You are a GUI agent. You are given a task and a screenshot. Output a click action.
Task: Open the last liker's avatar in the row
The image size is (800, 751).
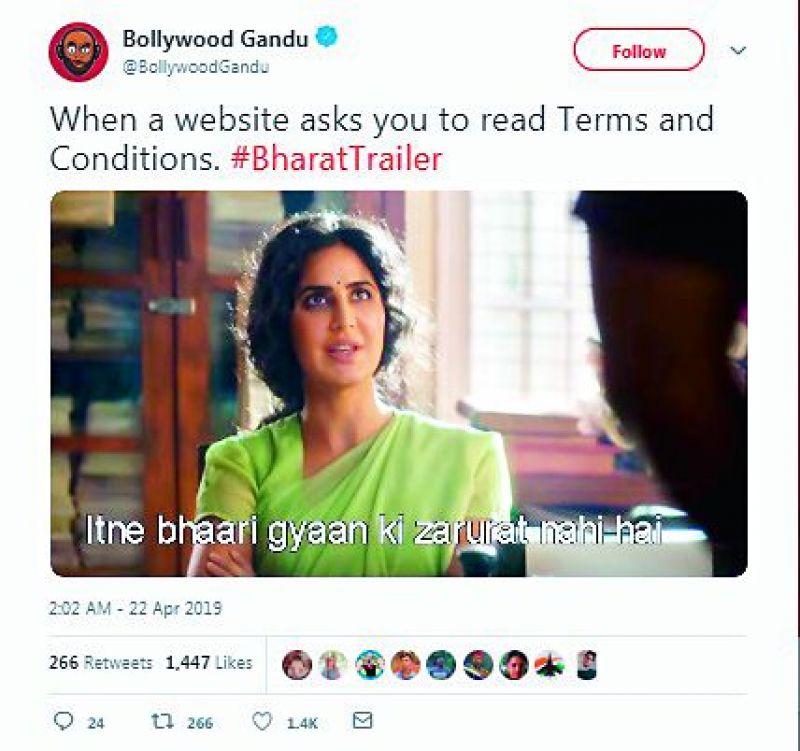587,665
